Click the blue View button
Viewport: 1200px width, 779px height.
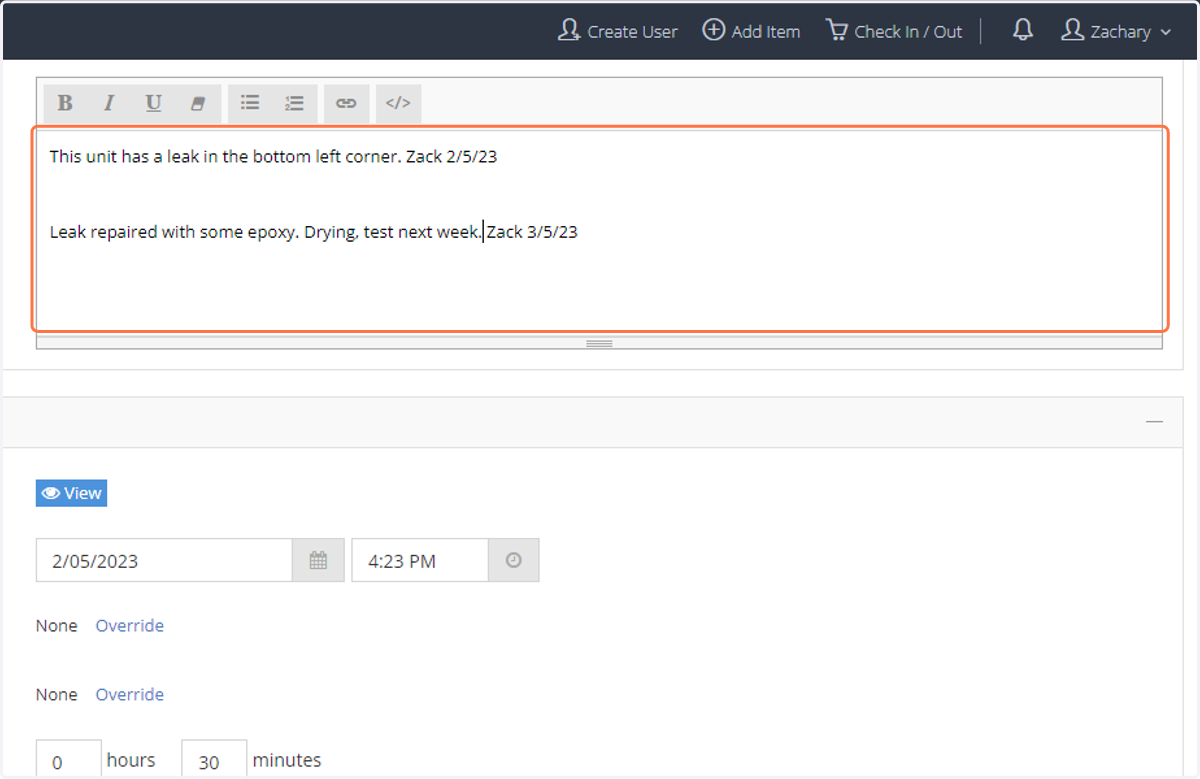point(72,493)
